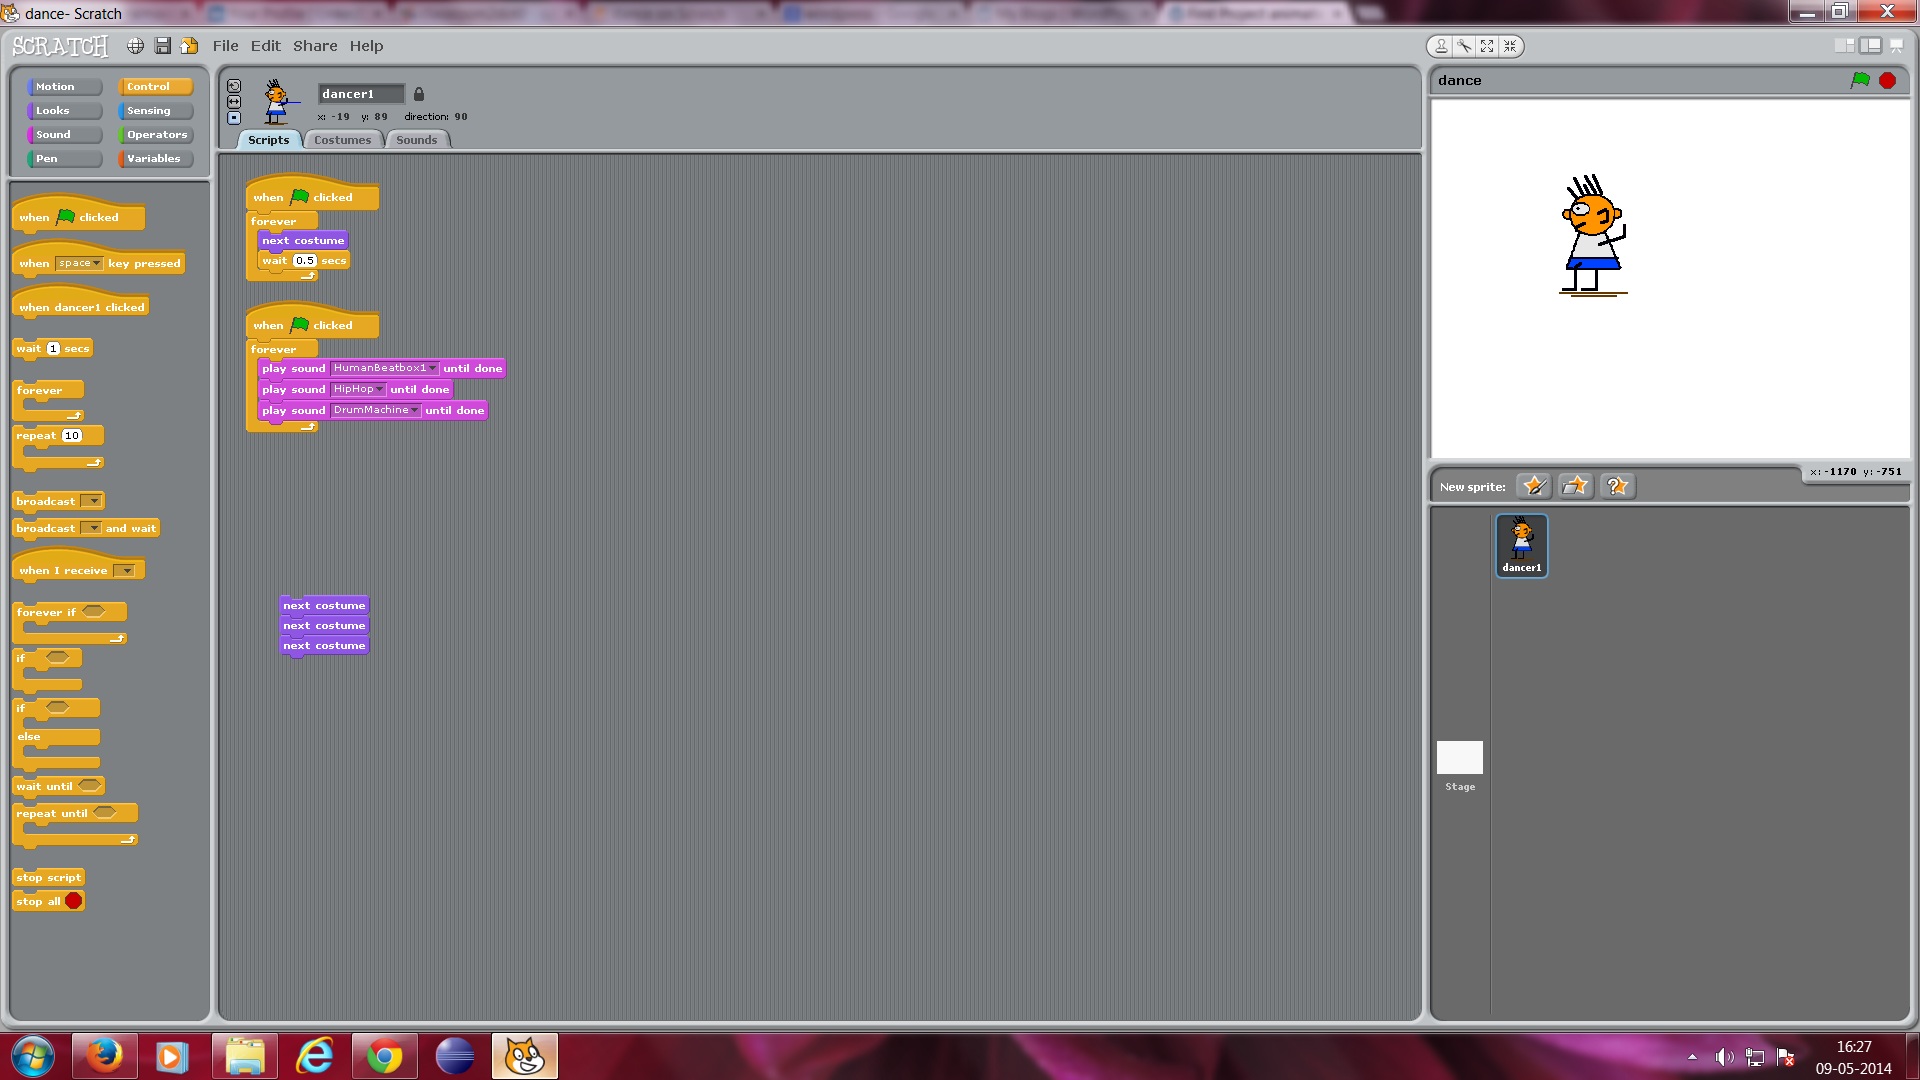Screen dimensions: 1920x1080
Task: Set rotation style to left-right flip only
Action: pos(234,102)
